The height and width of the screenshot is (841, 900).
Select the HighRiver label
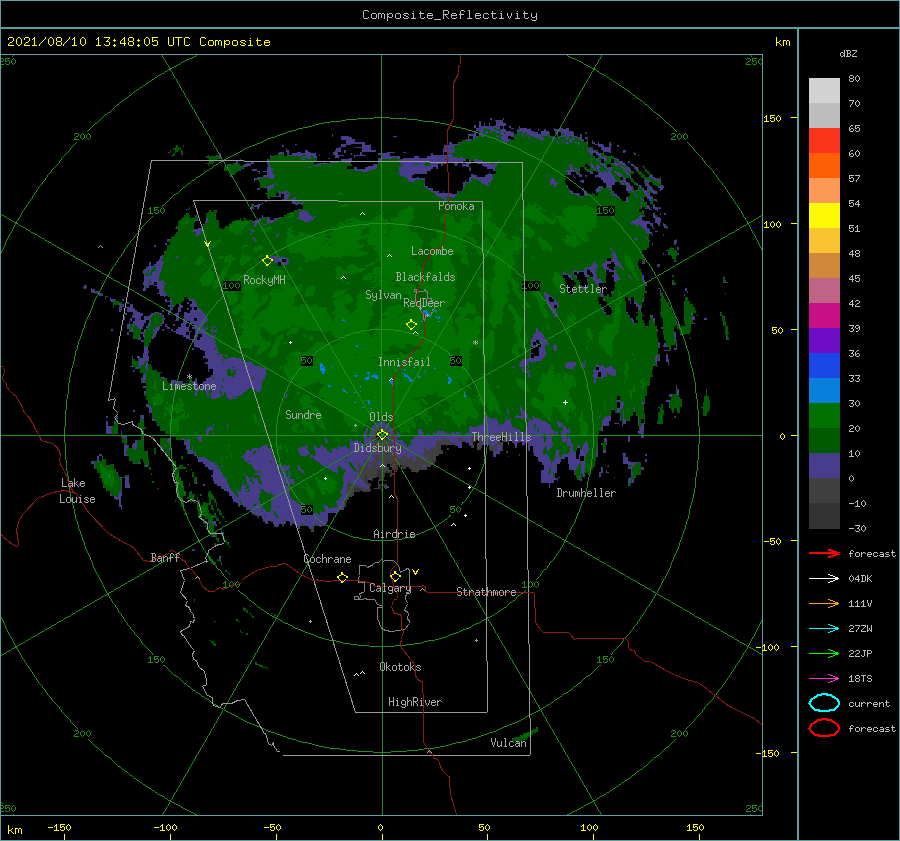click(x=415, y=702)
